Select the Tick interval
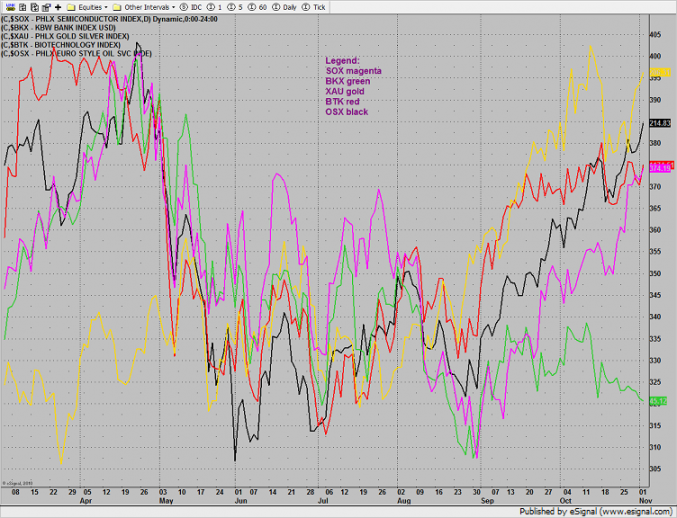This screenshot has width=677, height=518. click(314, 7)
